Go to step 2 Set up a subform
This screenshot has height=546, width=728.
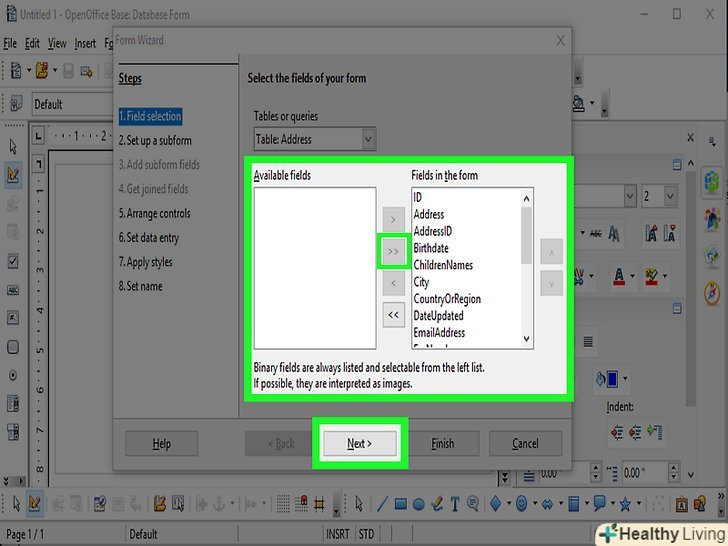coord(155,140)
